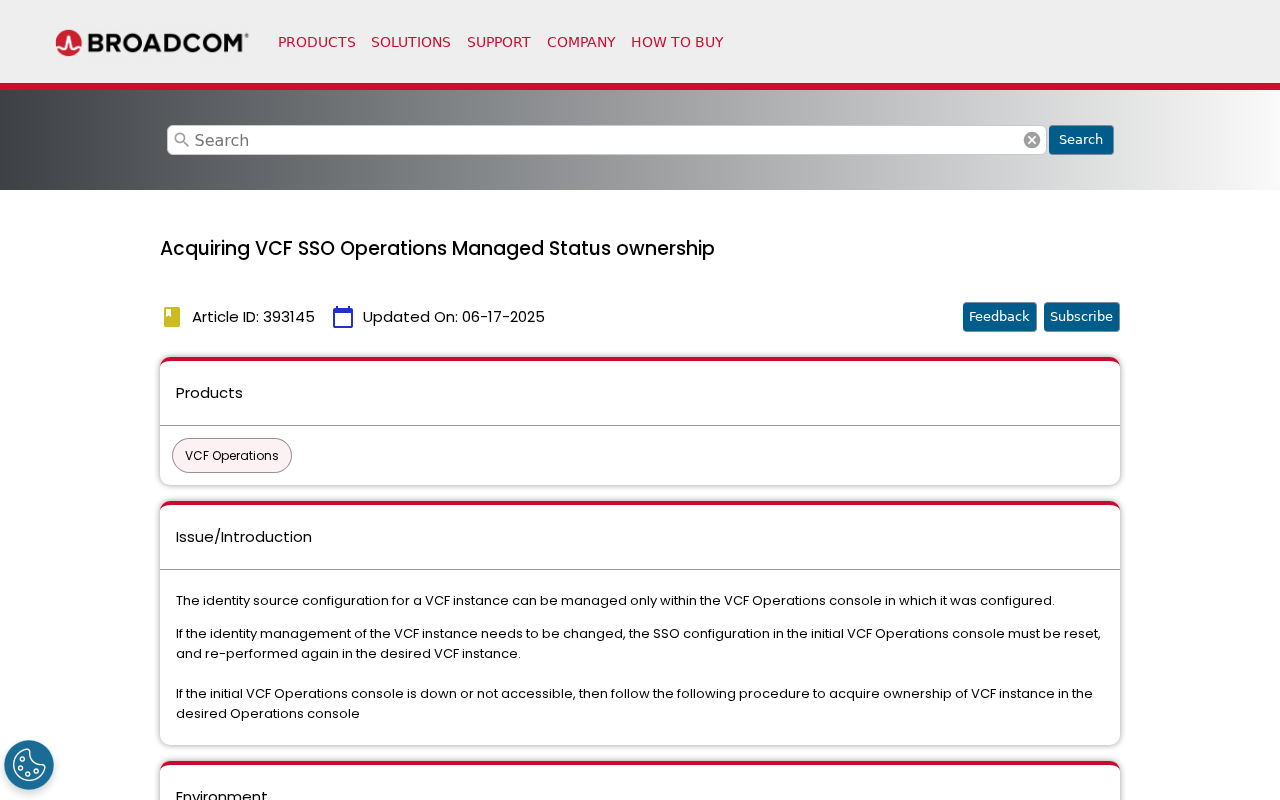The image size is (1280, 800).
Task: Click the Feedback button
Action: (999, 315)
